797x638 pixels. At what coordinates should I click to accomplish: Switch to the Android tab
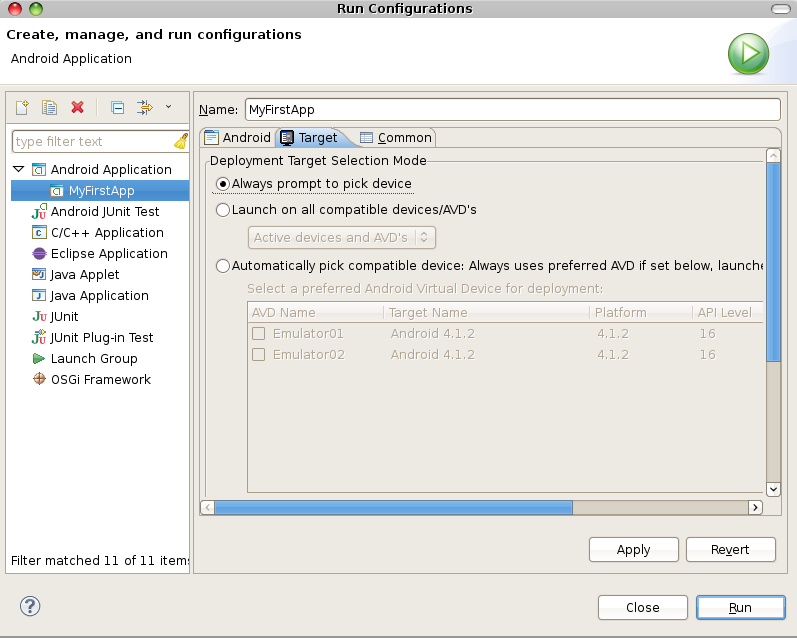point(237,138)
